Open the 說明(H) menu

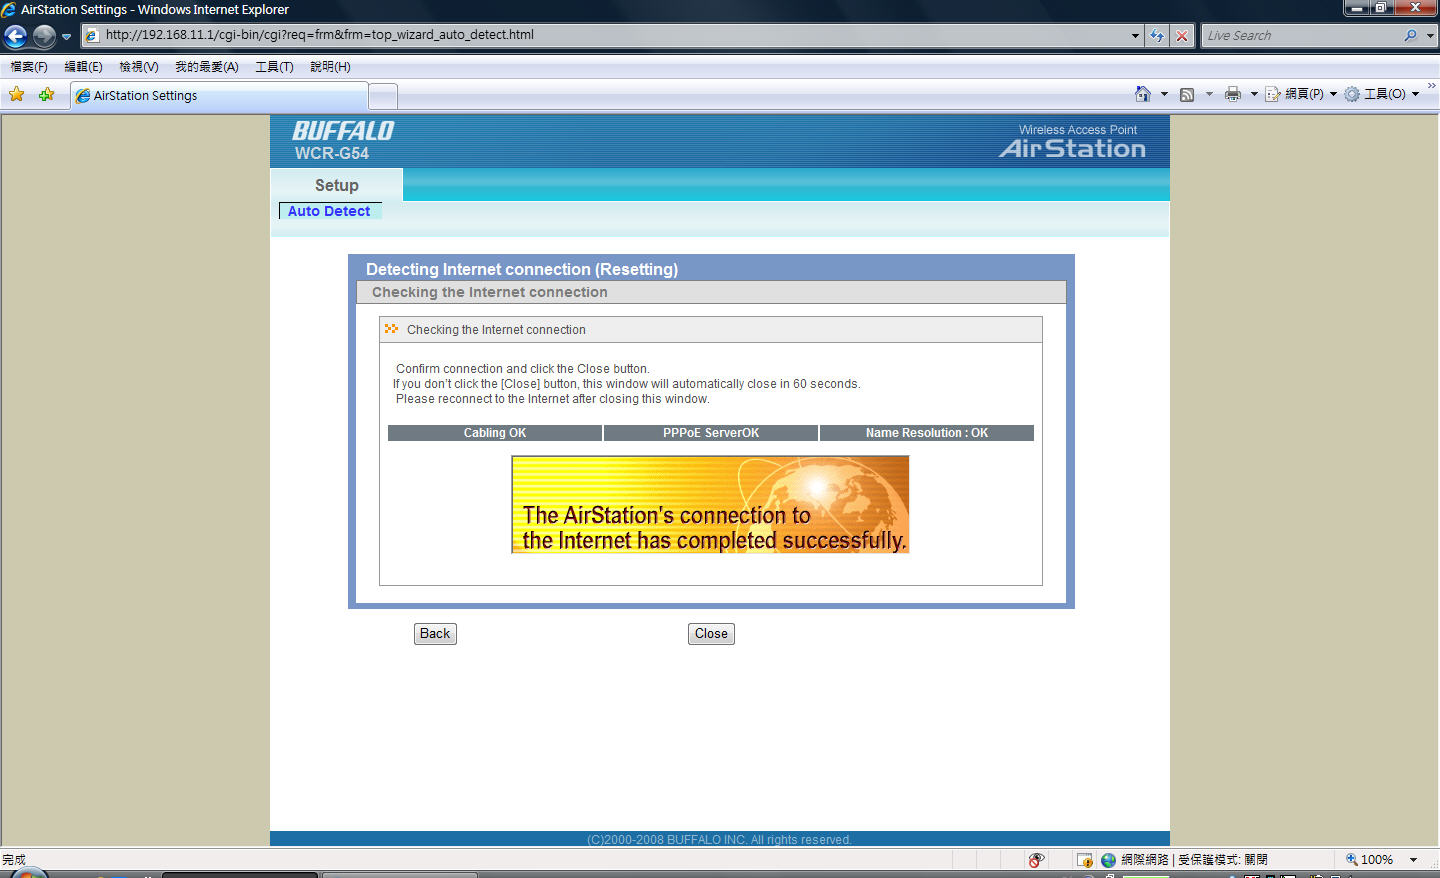pos(330,67)
